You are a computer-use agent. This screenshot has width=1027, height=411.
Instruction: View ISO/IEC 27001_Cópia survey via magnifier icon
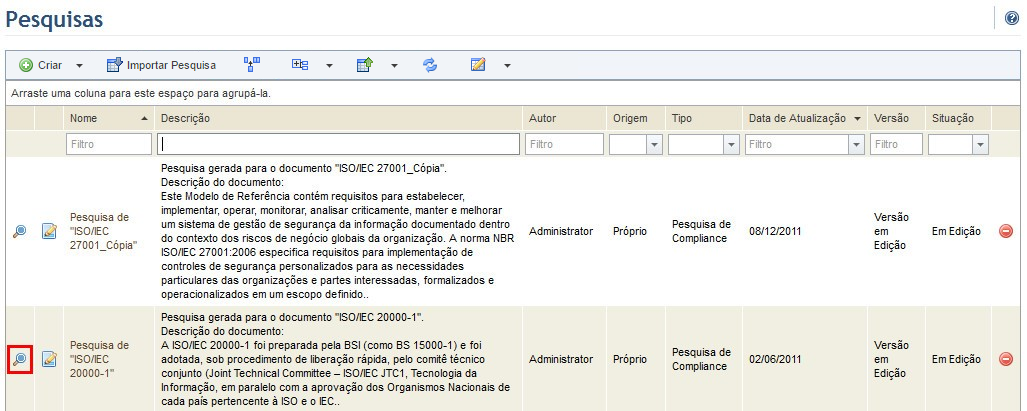click(20, 231)
